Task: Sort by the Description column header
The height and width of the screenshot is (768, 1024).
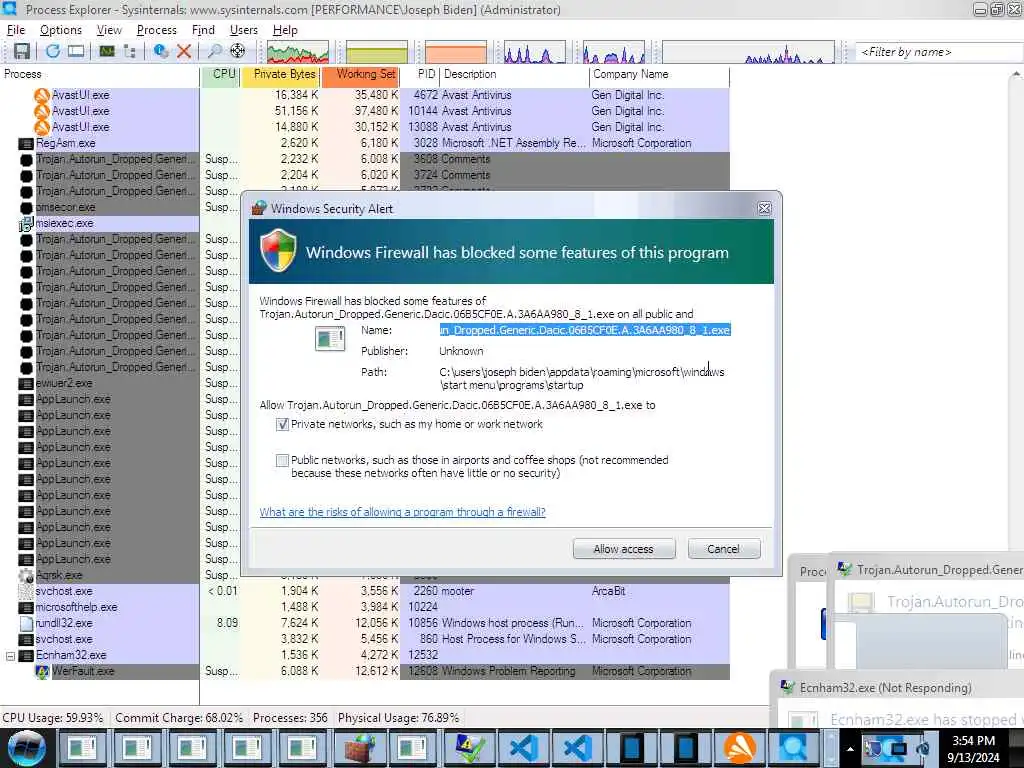Action: (515, 74)
